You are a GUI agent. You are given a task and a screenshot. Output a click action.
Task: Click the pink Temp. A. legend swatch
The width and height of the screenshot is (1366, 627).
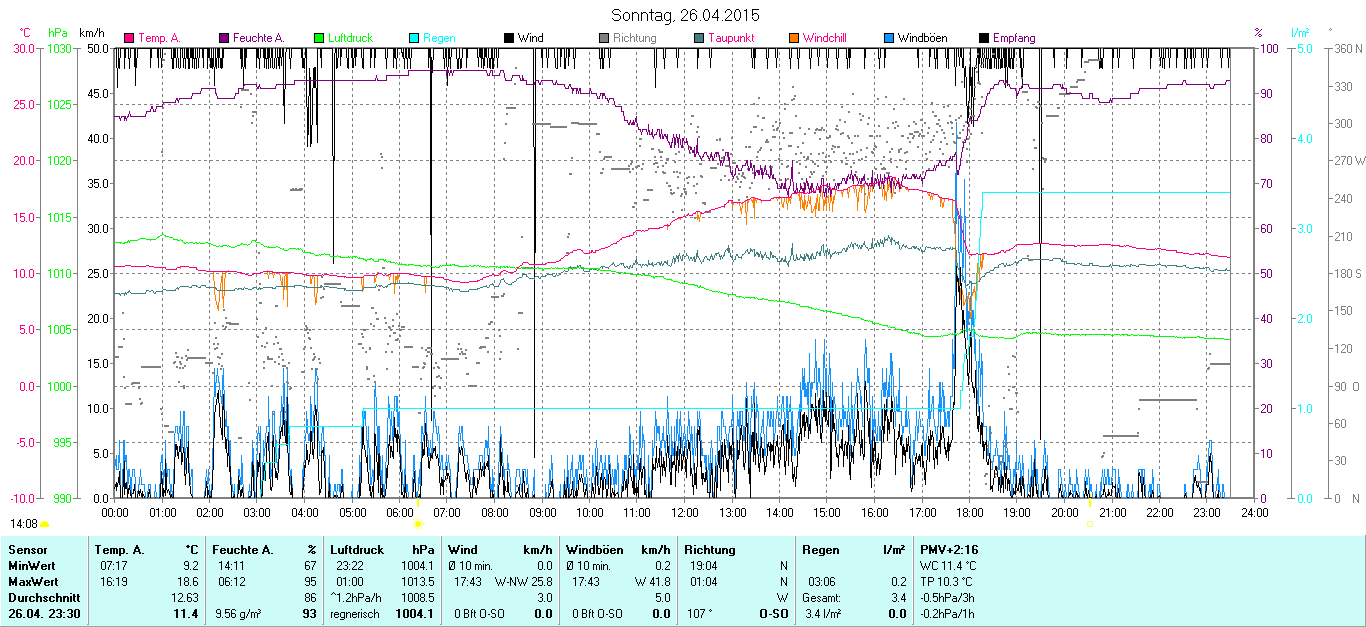pos(129,38)
